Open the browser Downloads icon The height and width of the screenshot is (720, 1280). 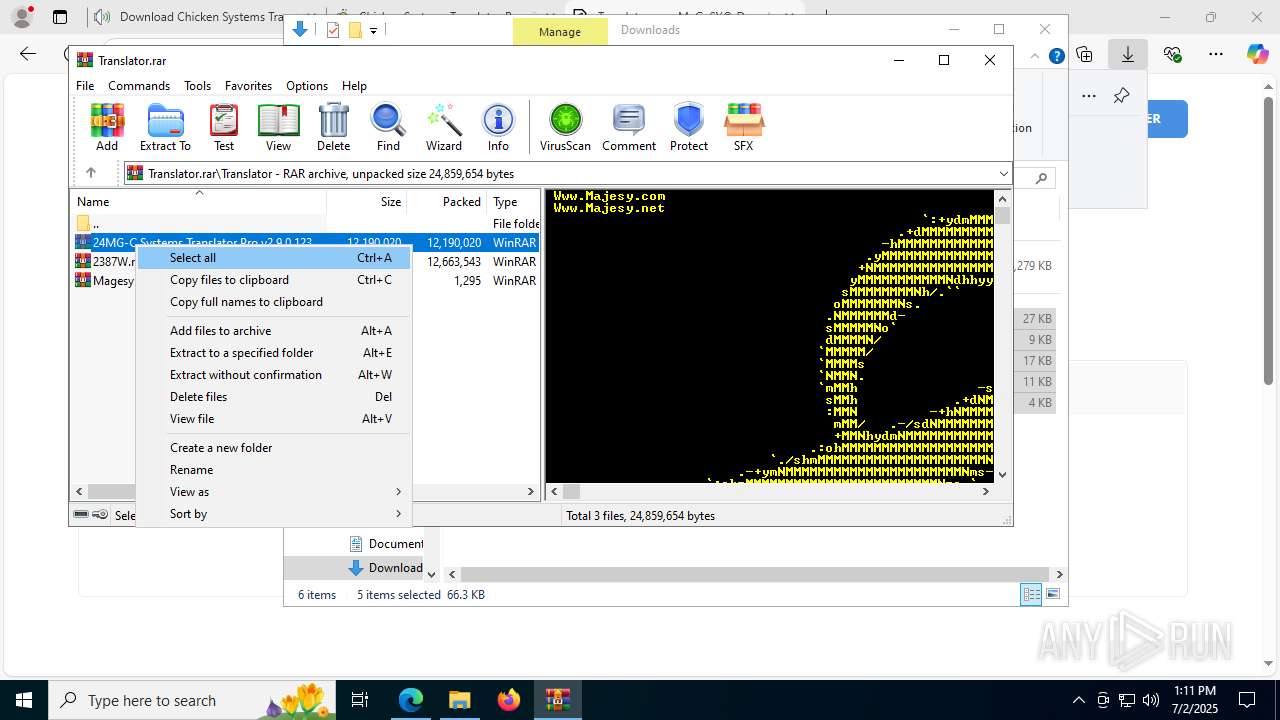[x=1128, y=54]
